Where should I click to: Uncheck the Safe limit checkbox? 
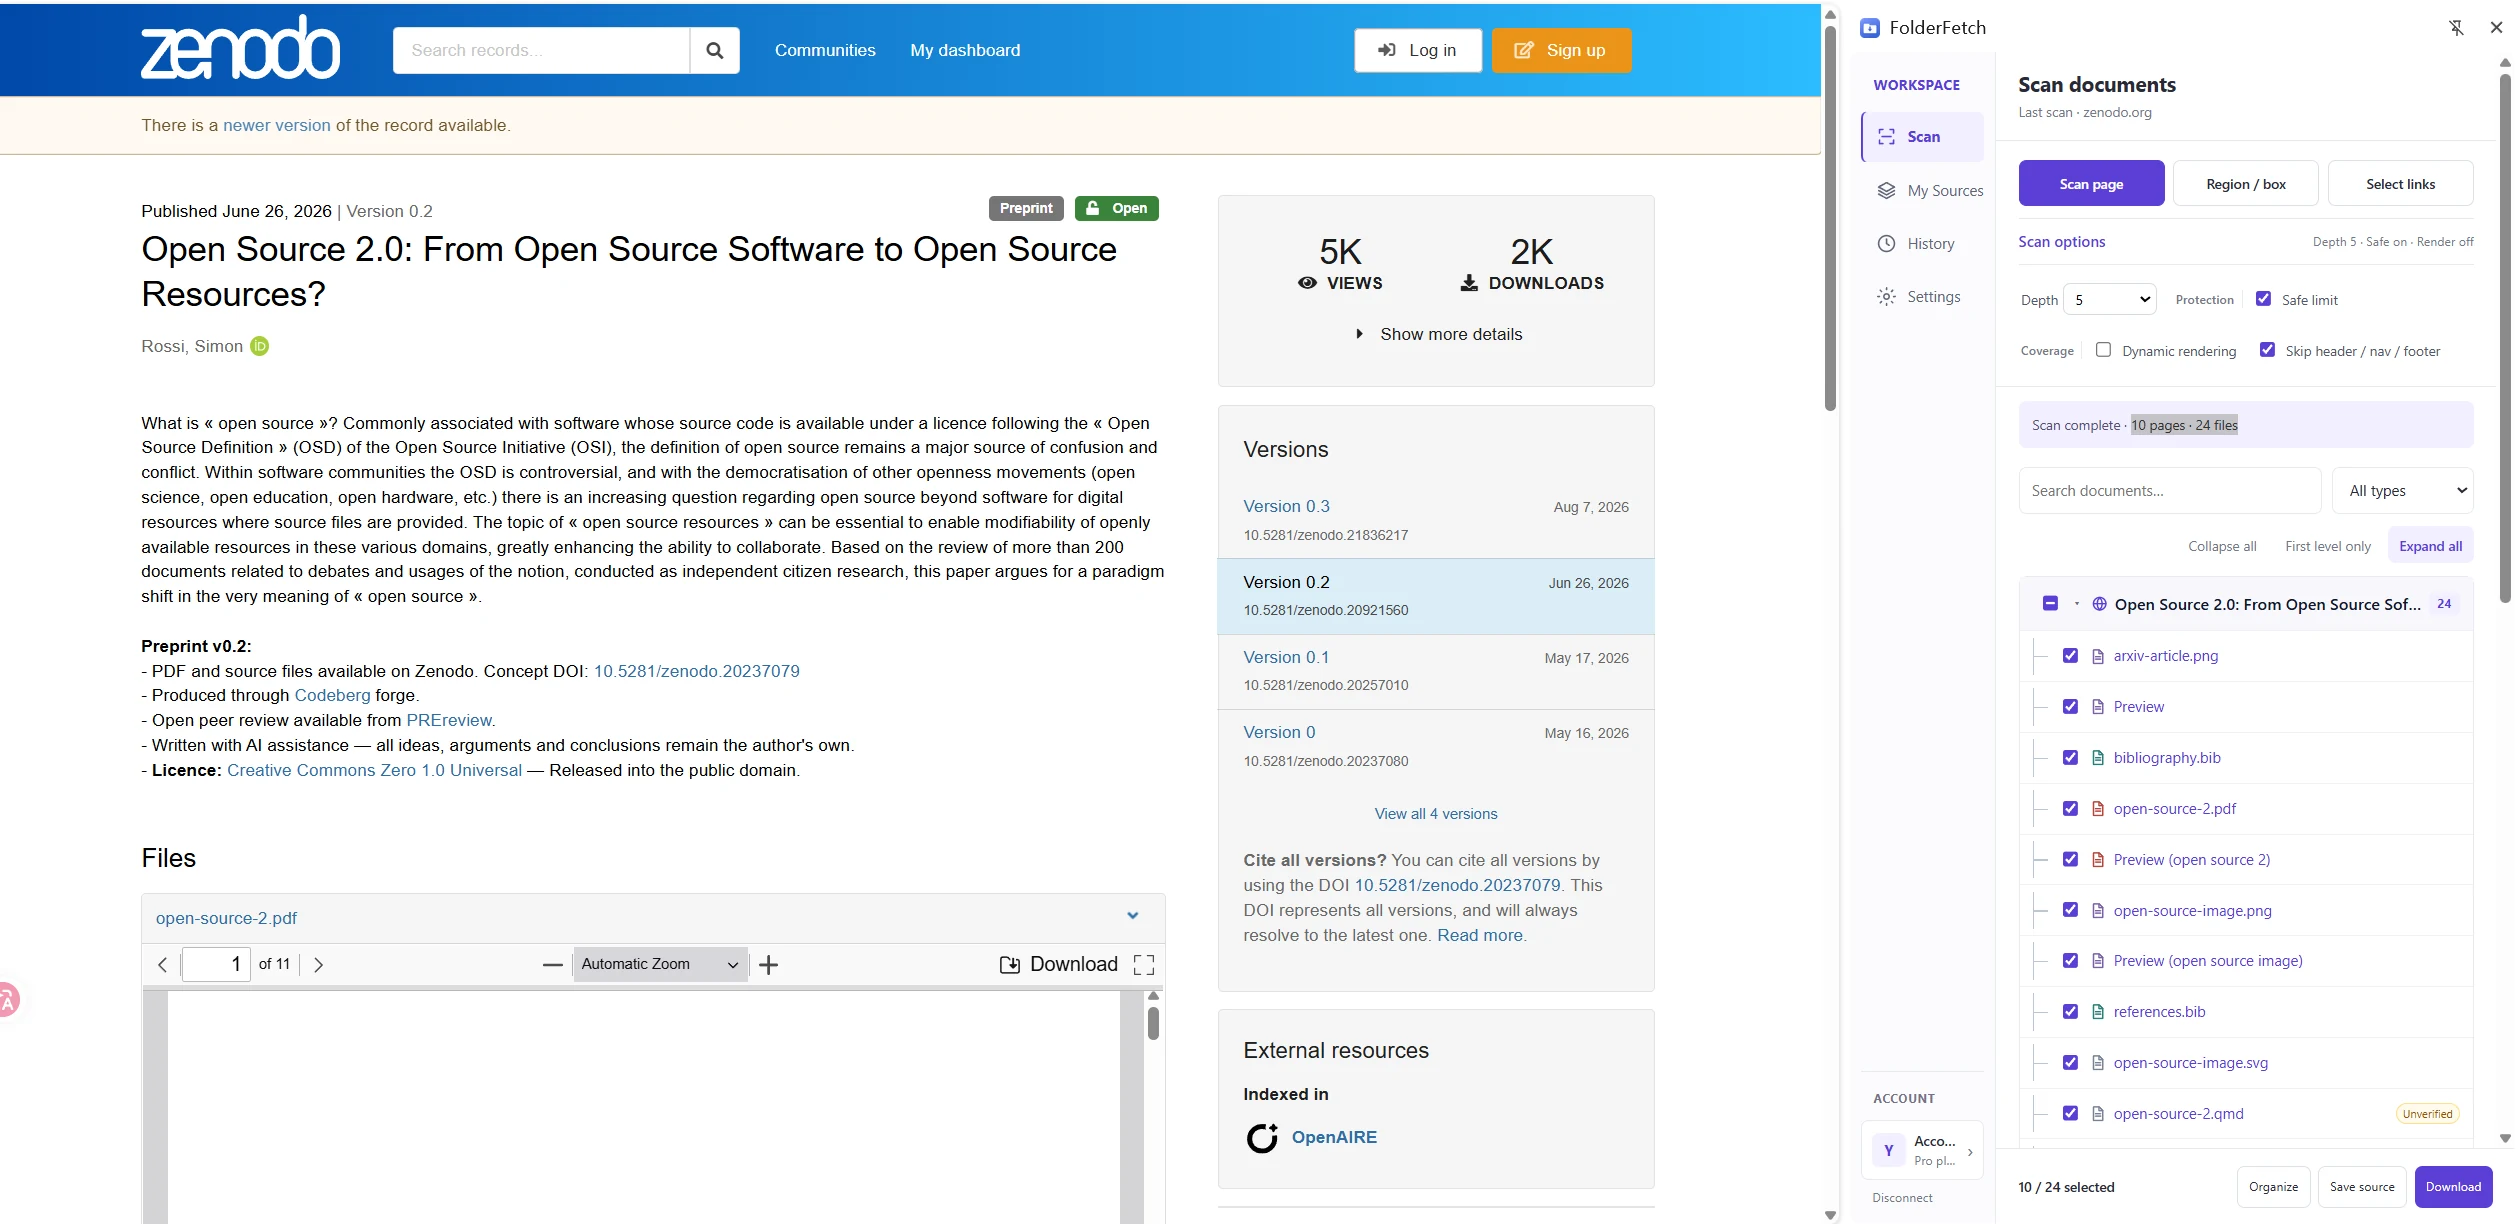pyautogui.click(x=2264, y=299)
